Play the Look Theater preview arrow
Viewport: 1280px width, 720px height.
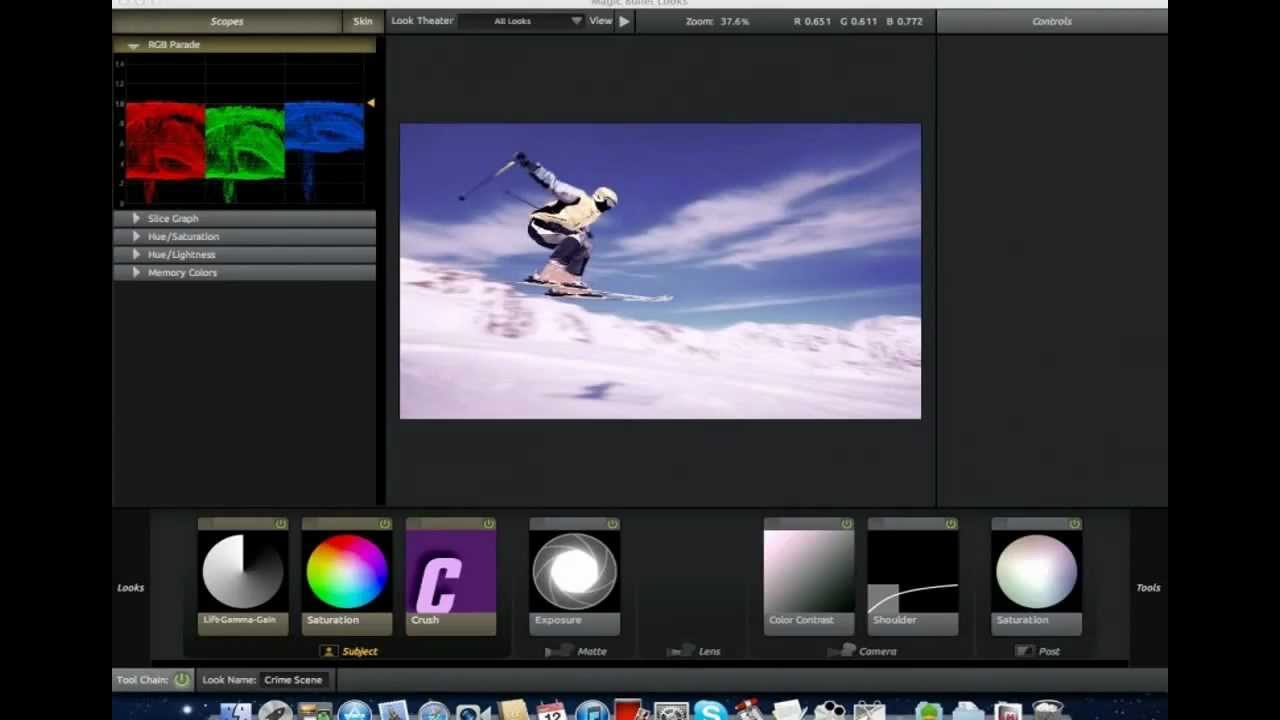624,21
